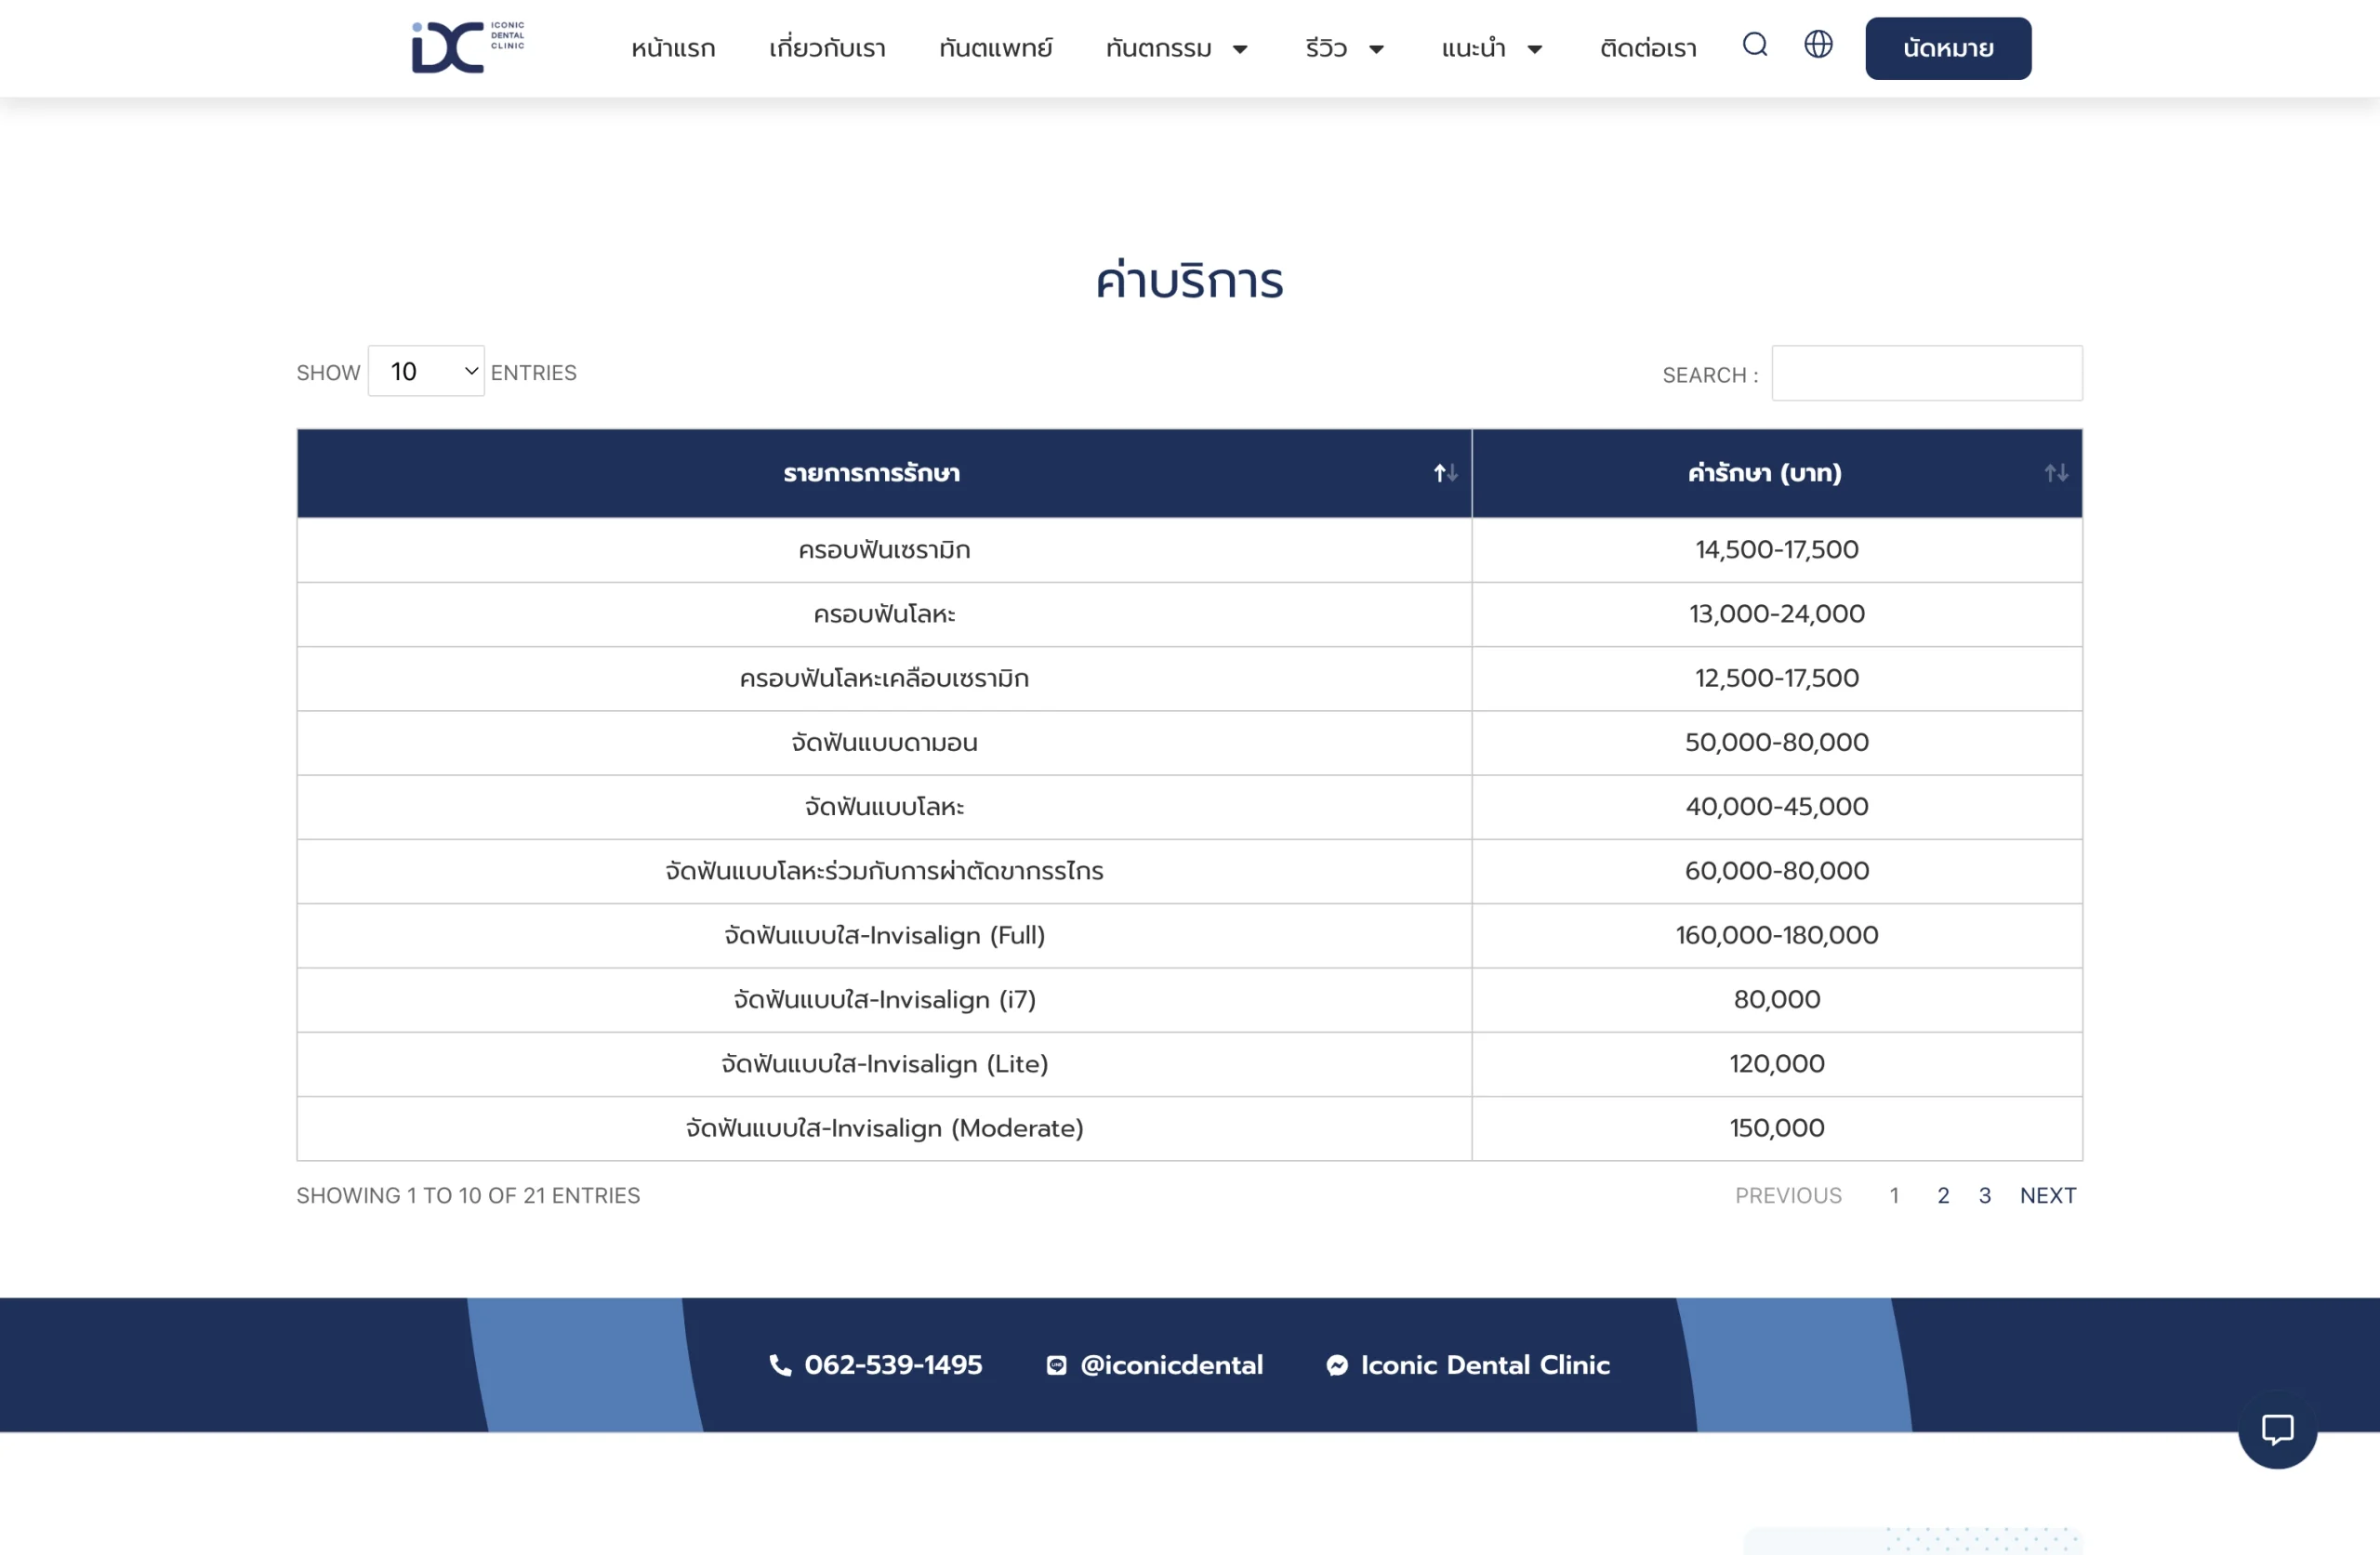Go to the หน้าแรก menu item

pyautogui.click(x=673, y=49)
